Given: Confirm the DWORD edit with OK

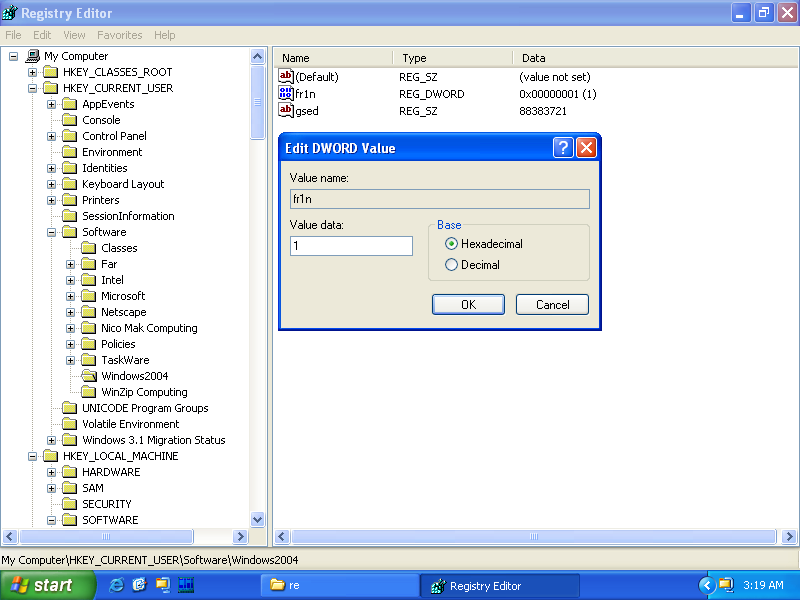Looking at the screenshot, I should pos(468,305).
